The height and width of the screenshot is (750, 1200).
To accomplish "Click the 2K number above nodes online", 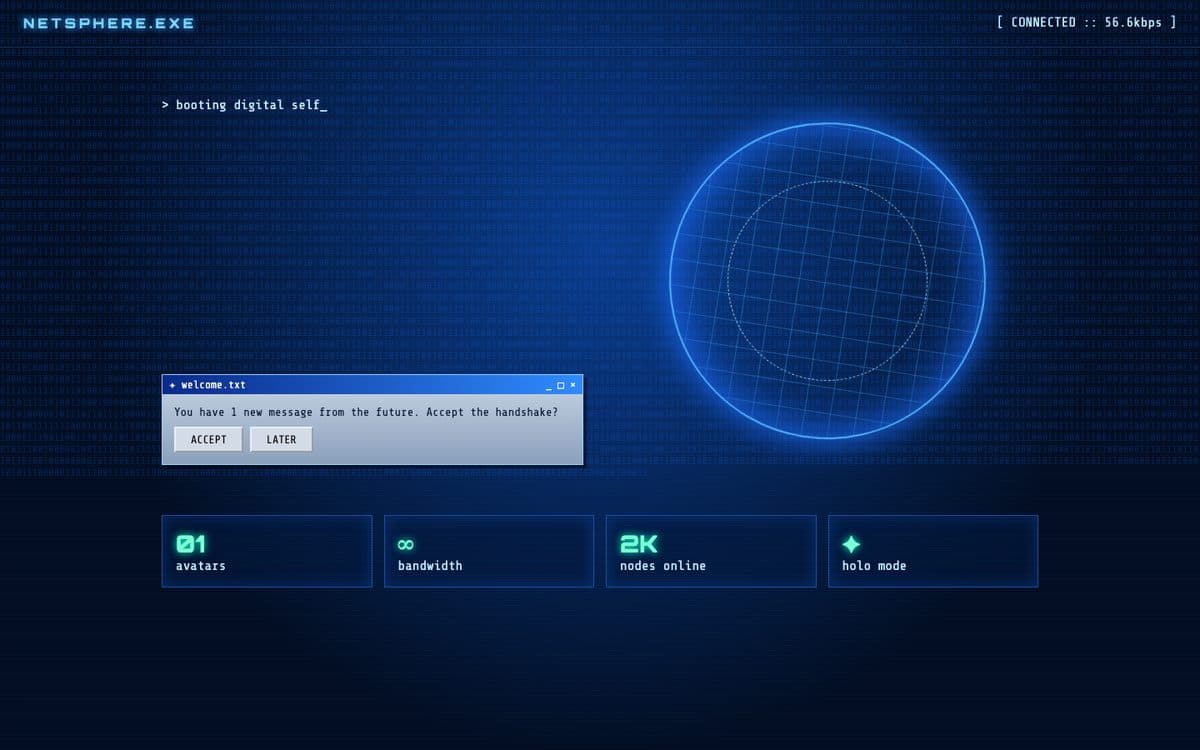I will pyautogui.click(x=639, y=544).
